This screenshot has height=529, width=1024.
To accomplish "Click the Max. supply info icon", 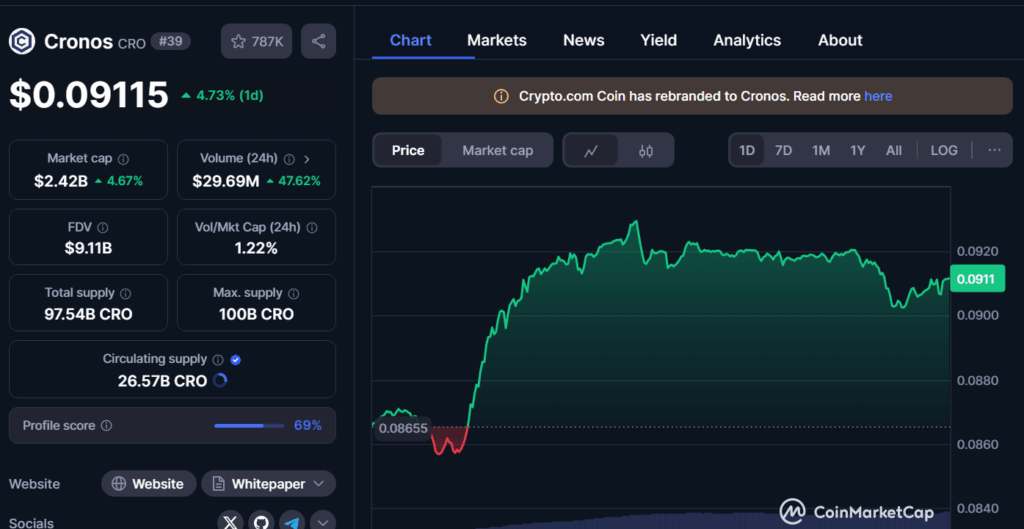I will tap(294, 294).
